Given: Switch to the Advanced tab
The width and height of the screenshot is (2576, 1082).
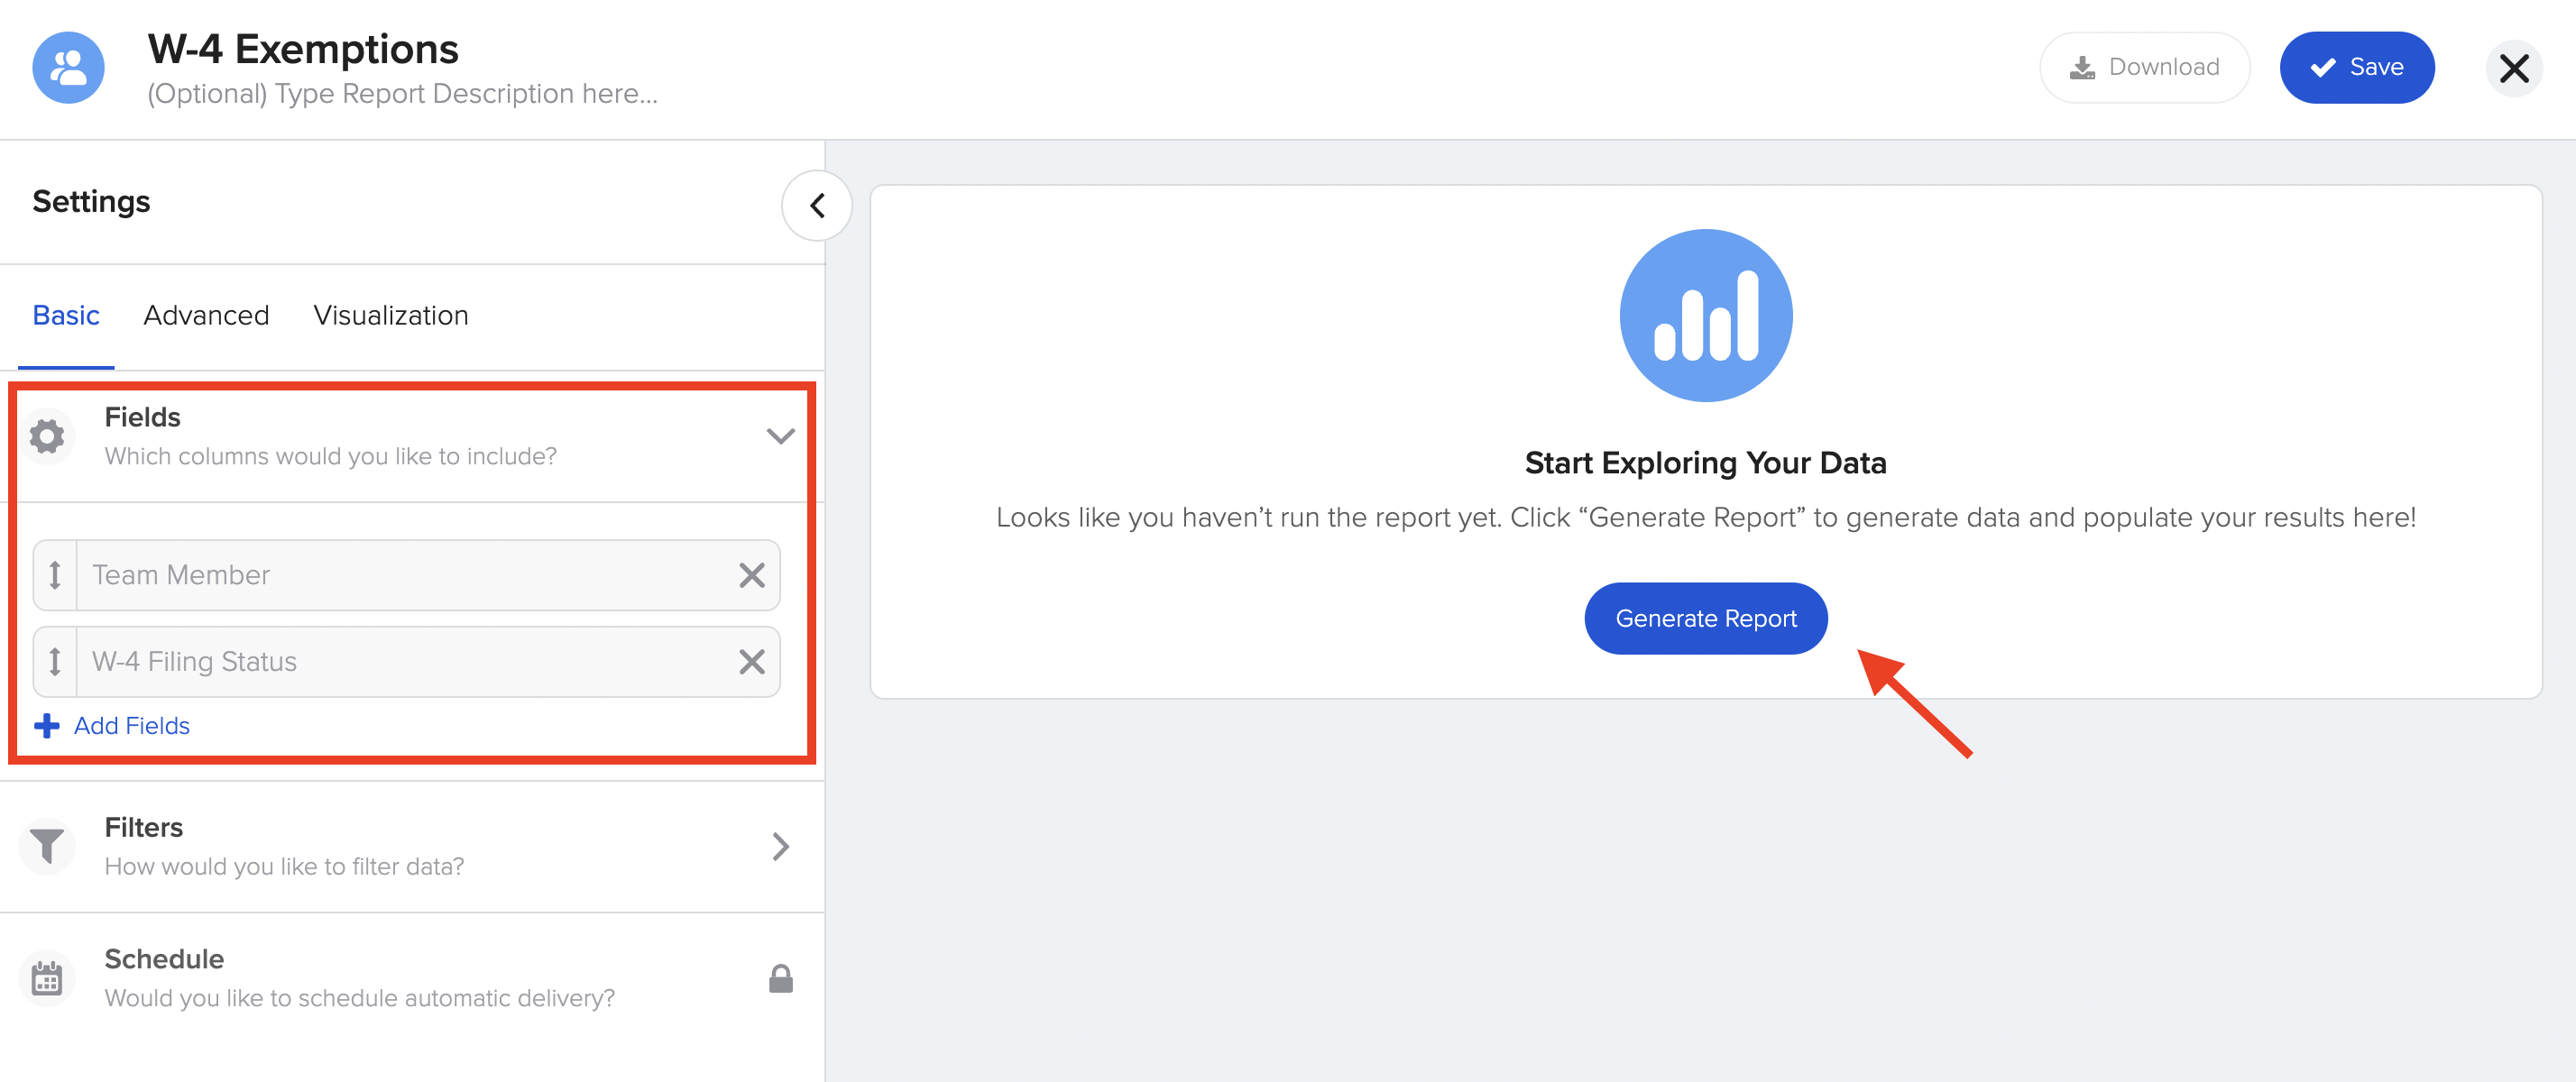Looking at the screenshot, I should (206, 315).
